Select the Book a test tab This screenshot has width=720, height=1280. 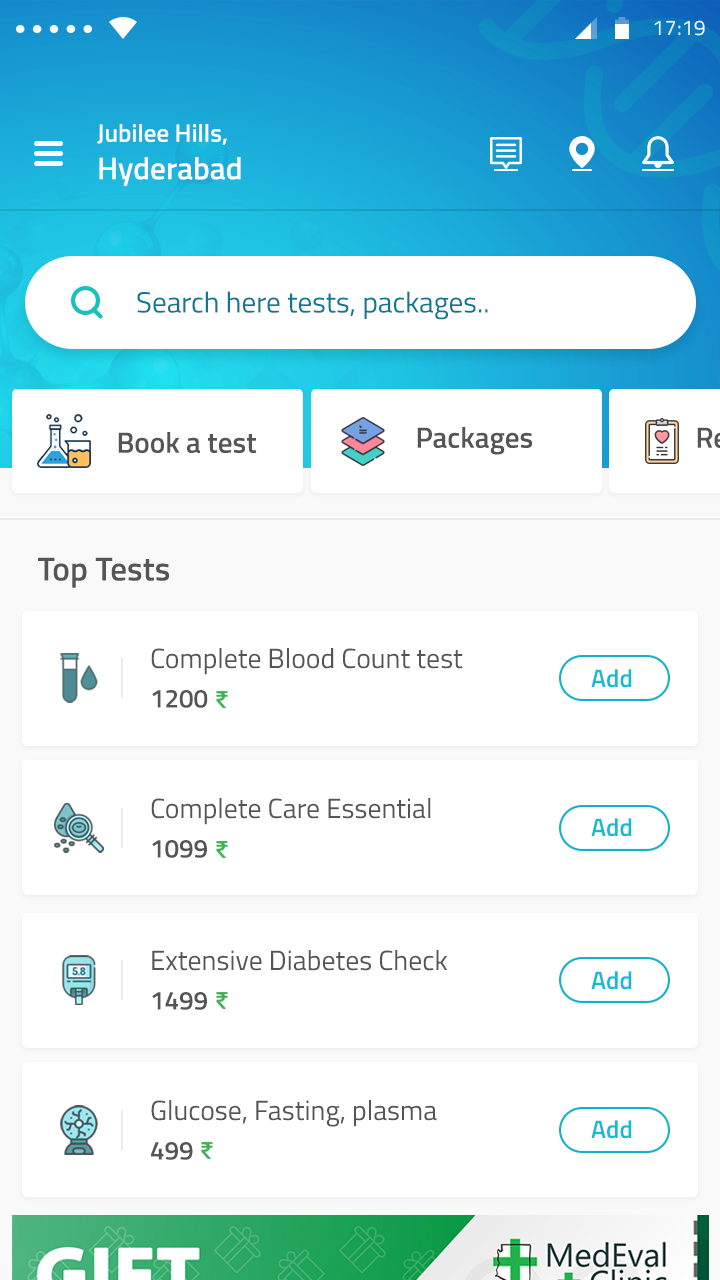pyautogui.click(x=157, y=442)
